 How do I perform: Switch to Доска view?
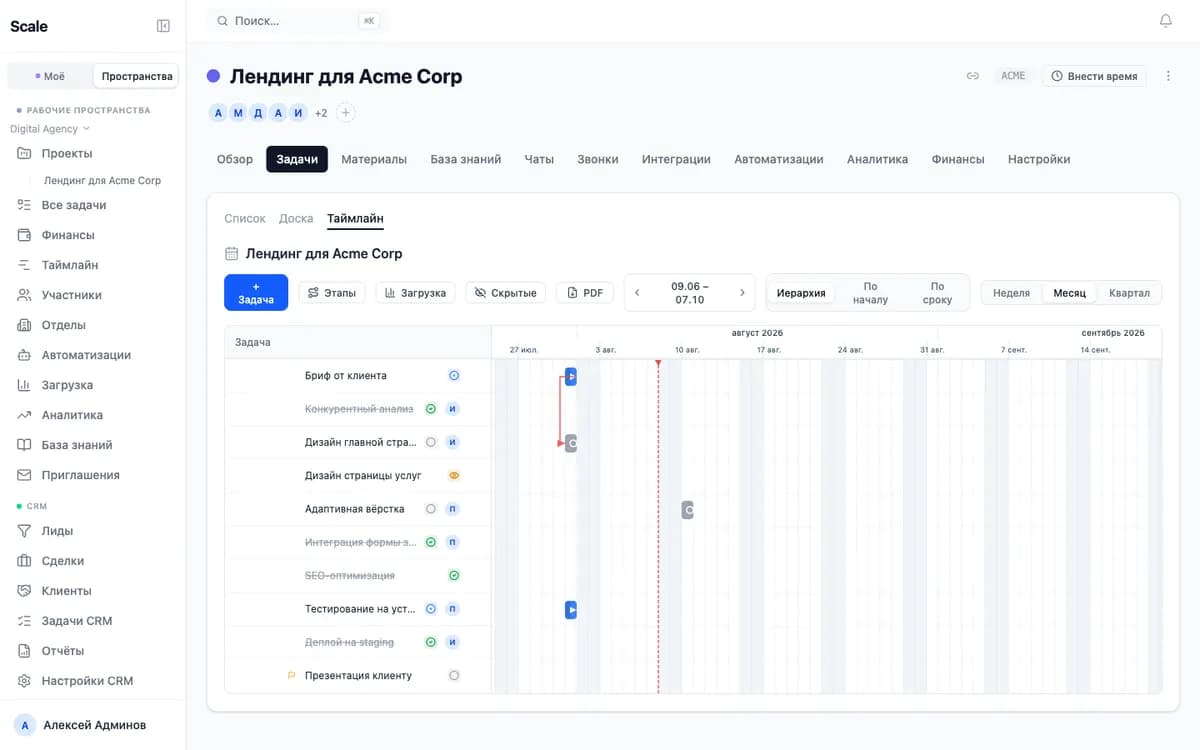coord(296,218)
